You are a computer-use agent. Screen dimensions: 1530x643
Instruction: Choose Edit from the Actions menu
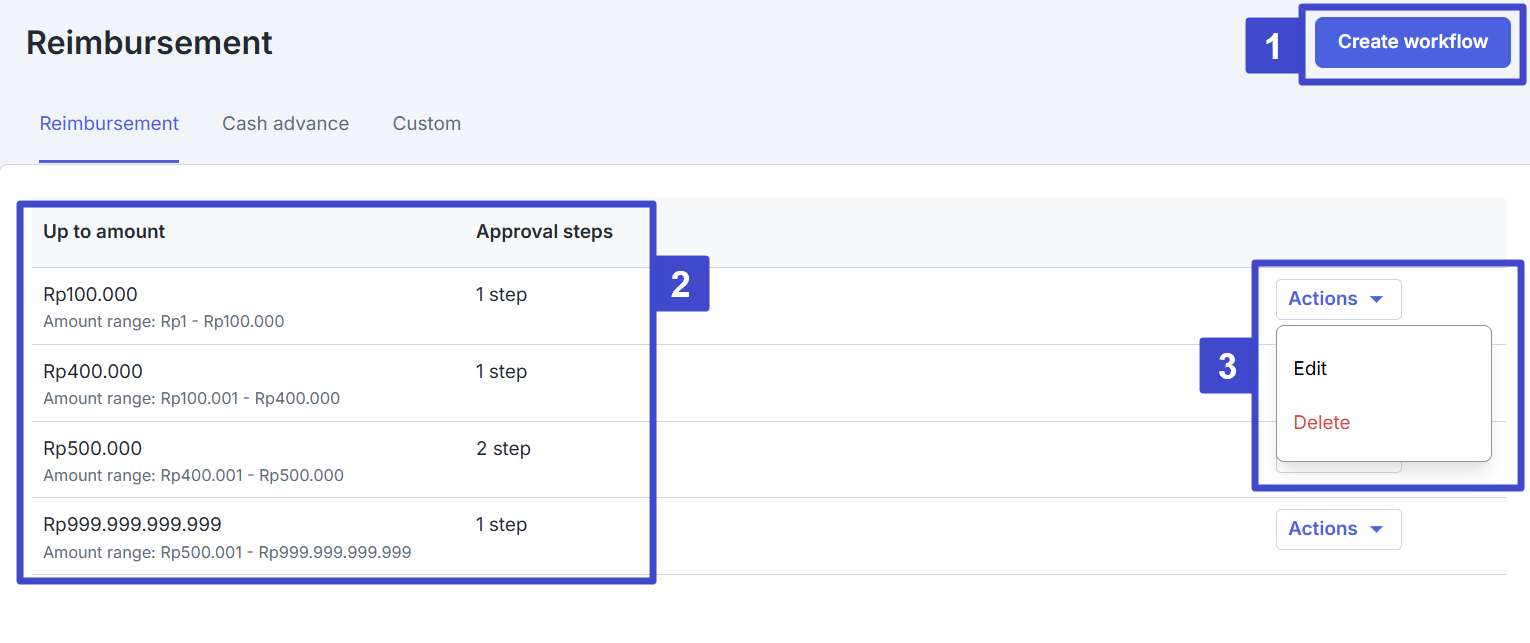click(1310, 368)
